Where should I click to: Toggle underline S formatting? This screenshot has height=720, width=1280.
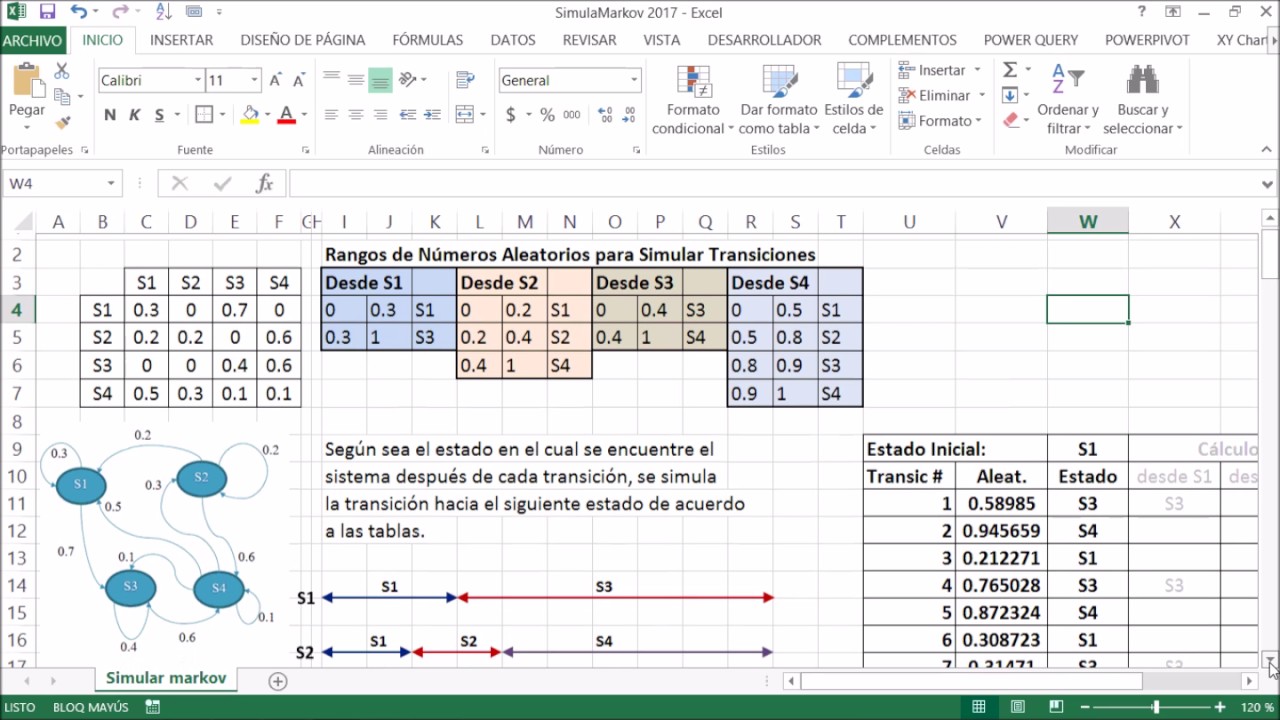tap(159, 115)
